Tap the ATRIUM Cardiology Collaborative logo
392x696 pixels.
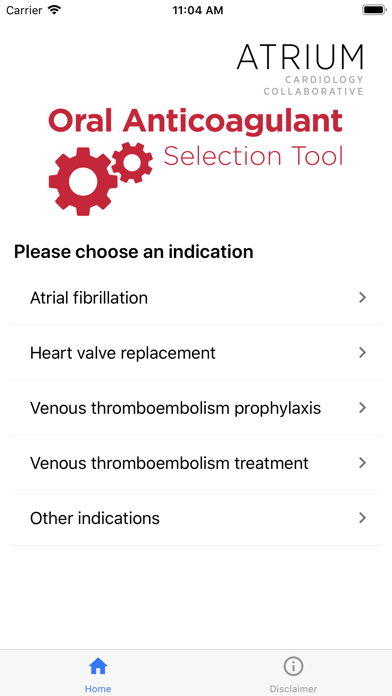pos(300,69)
